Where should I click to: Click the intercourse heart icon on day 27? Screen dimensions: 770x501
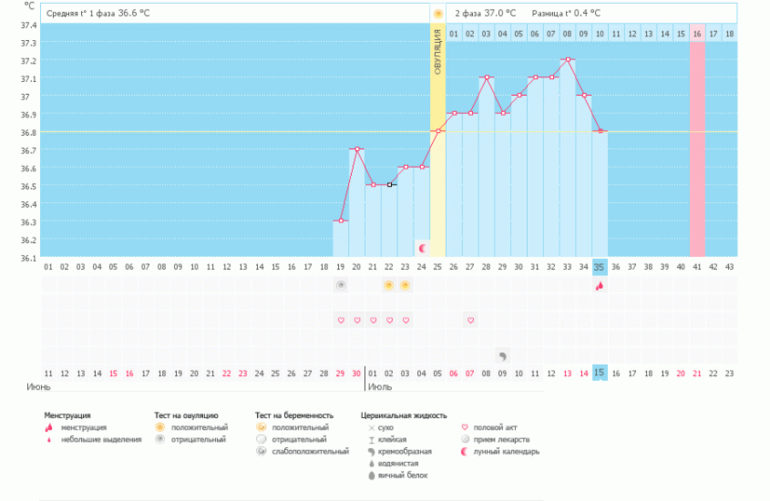tap(470, 320)
